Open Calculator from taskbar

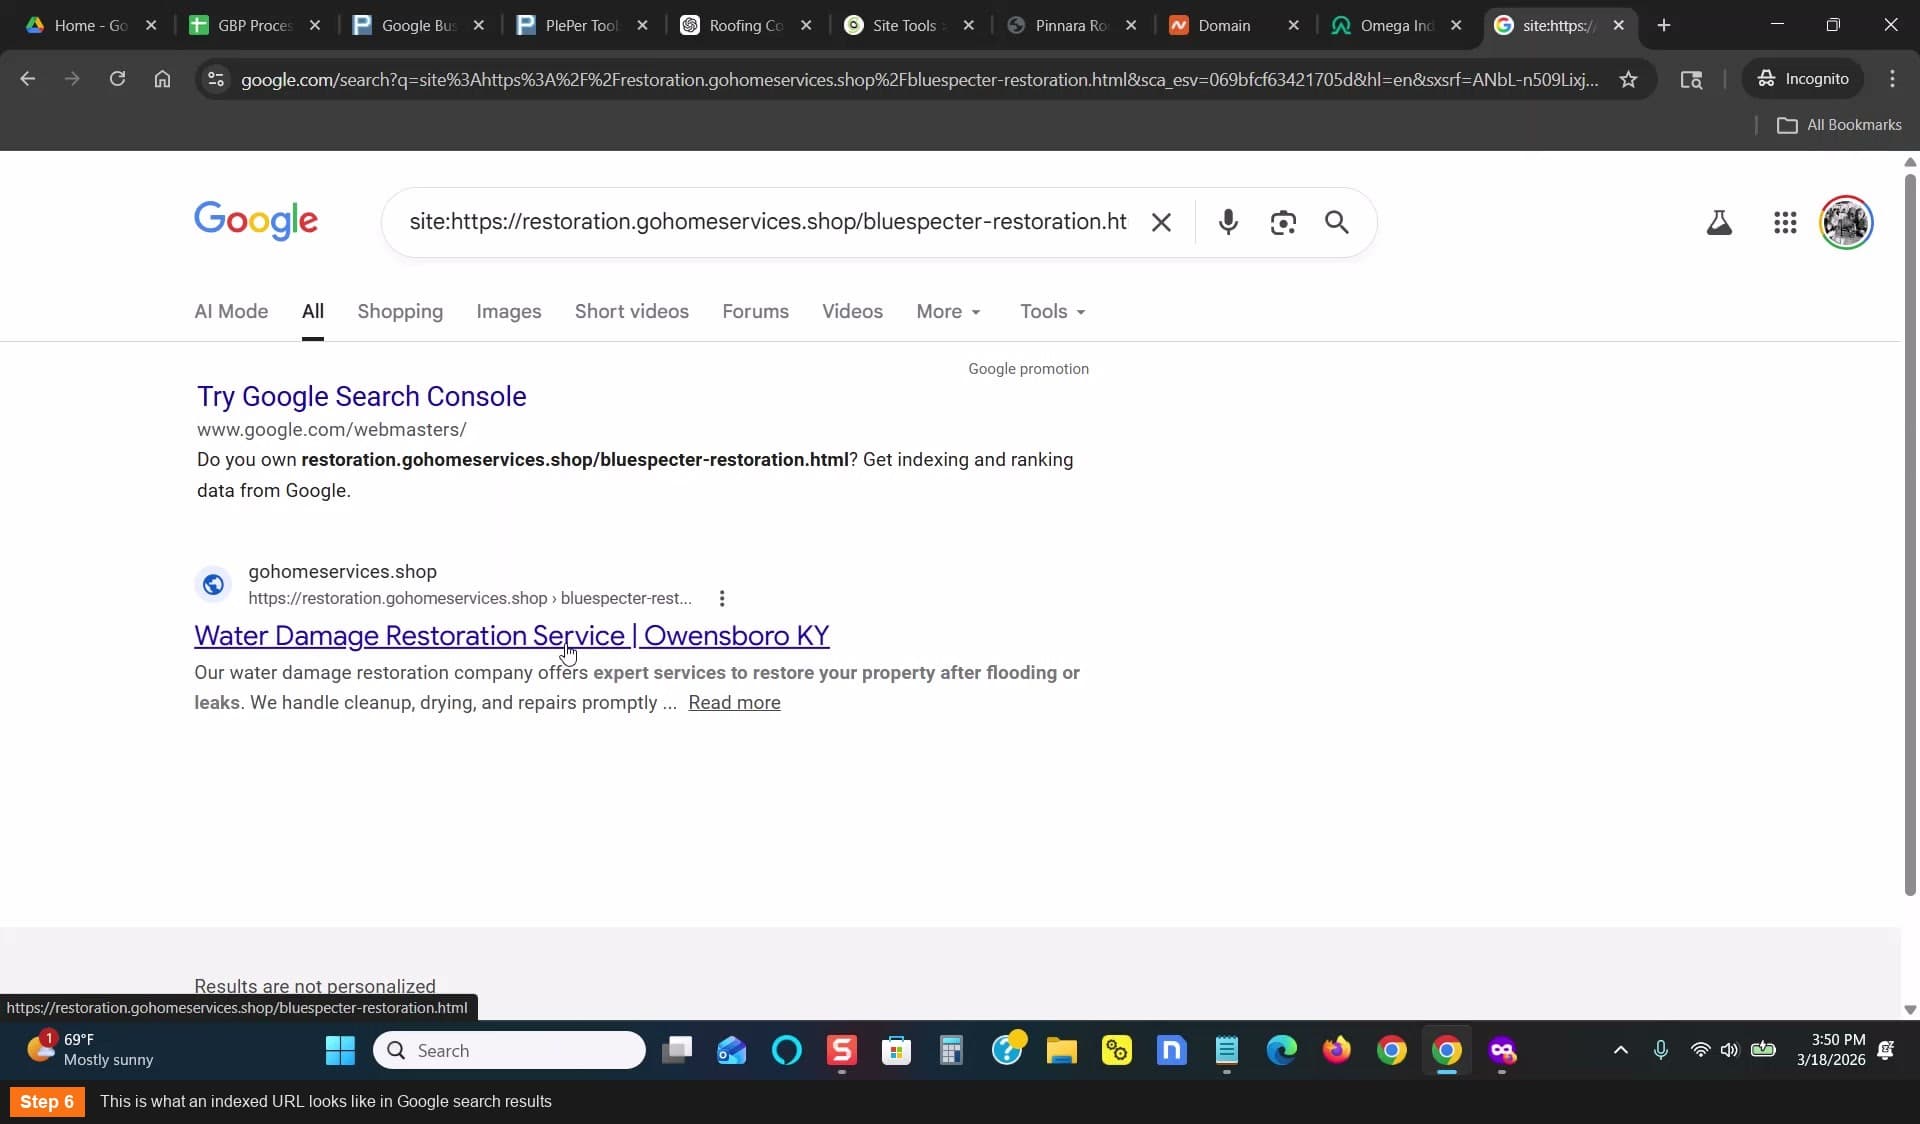(x=951, y=1050)
